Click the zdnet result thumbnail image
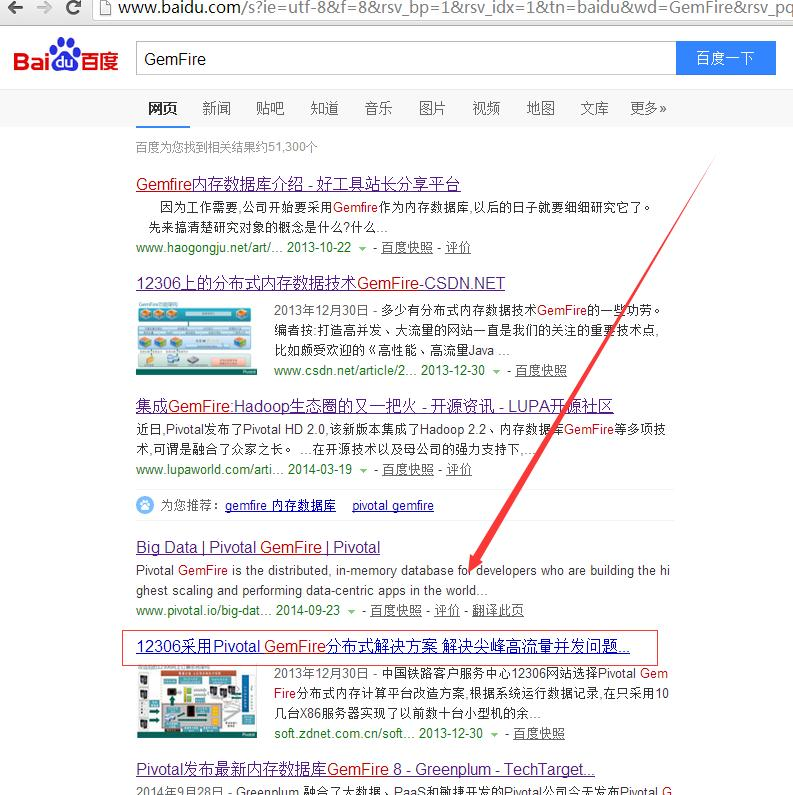 197,701
